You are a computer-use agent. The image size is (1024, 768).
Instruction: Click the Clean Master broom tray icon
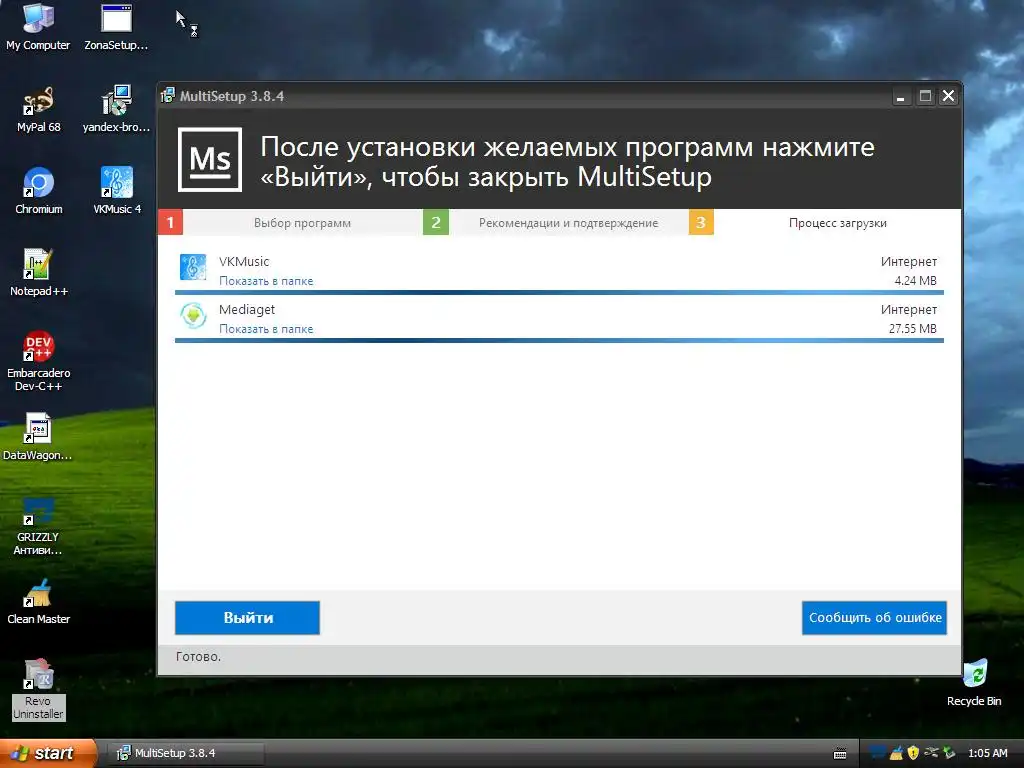897,753
